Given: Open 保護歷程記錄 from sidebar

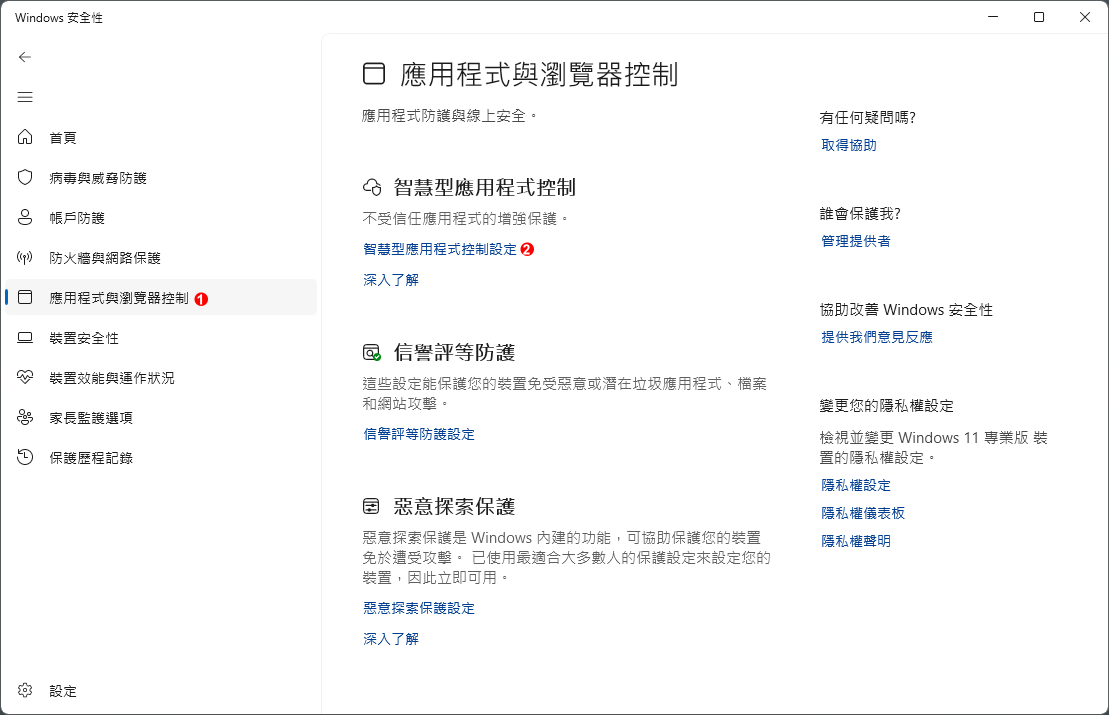Looking at the screenshot, I should click(161, 458).
